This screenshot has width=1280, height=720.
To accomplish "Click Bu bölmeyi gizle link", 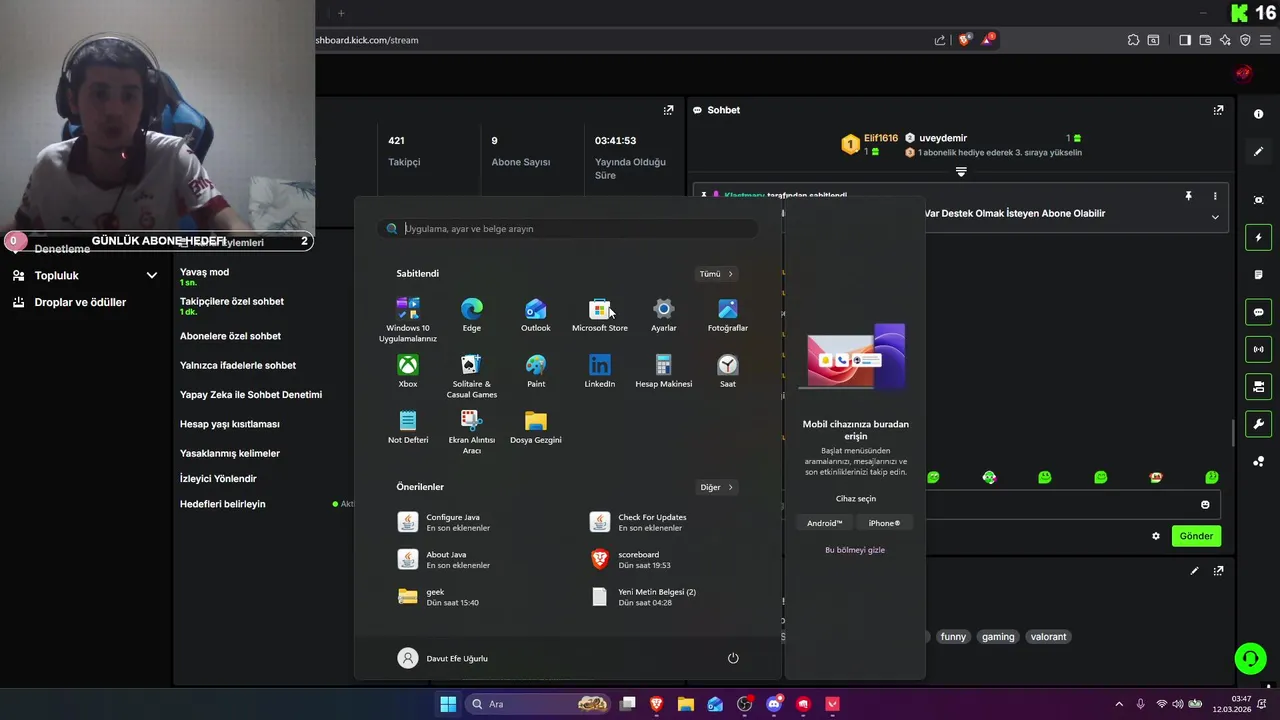I will tap(855, 550).
